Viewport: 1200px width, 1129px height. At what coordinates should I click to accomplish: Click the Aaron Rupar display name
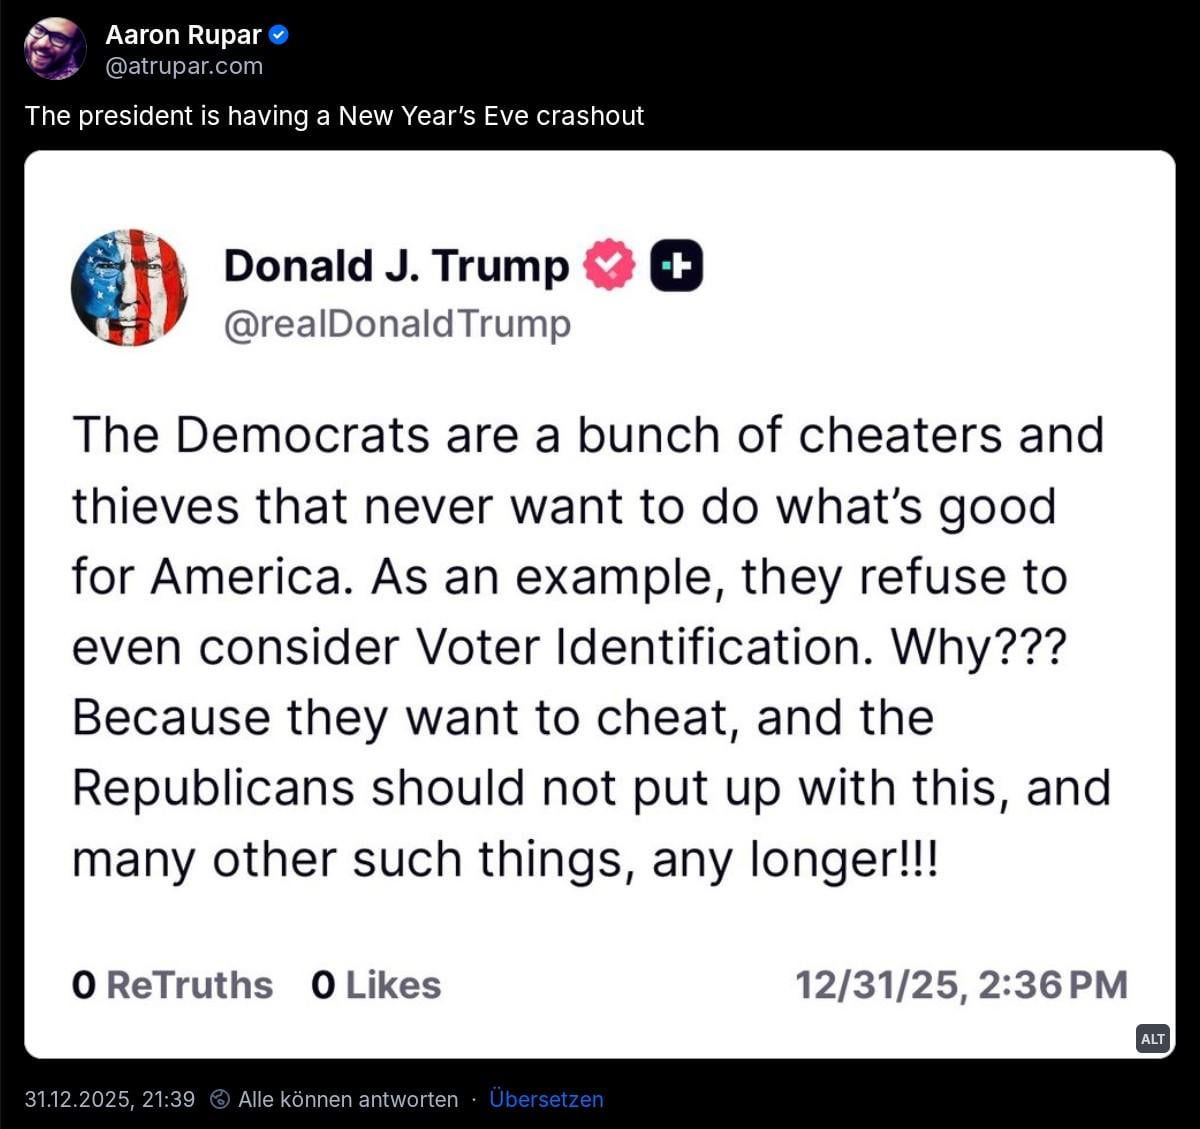(x=183, y=35)
